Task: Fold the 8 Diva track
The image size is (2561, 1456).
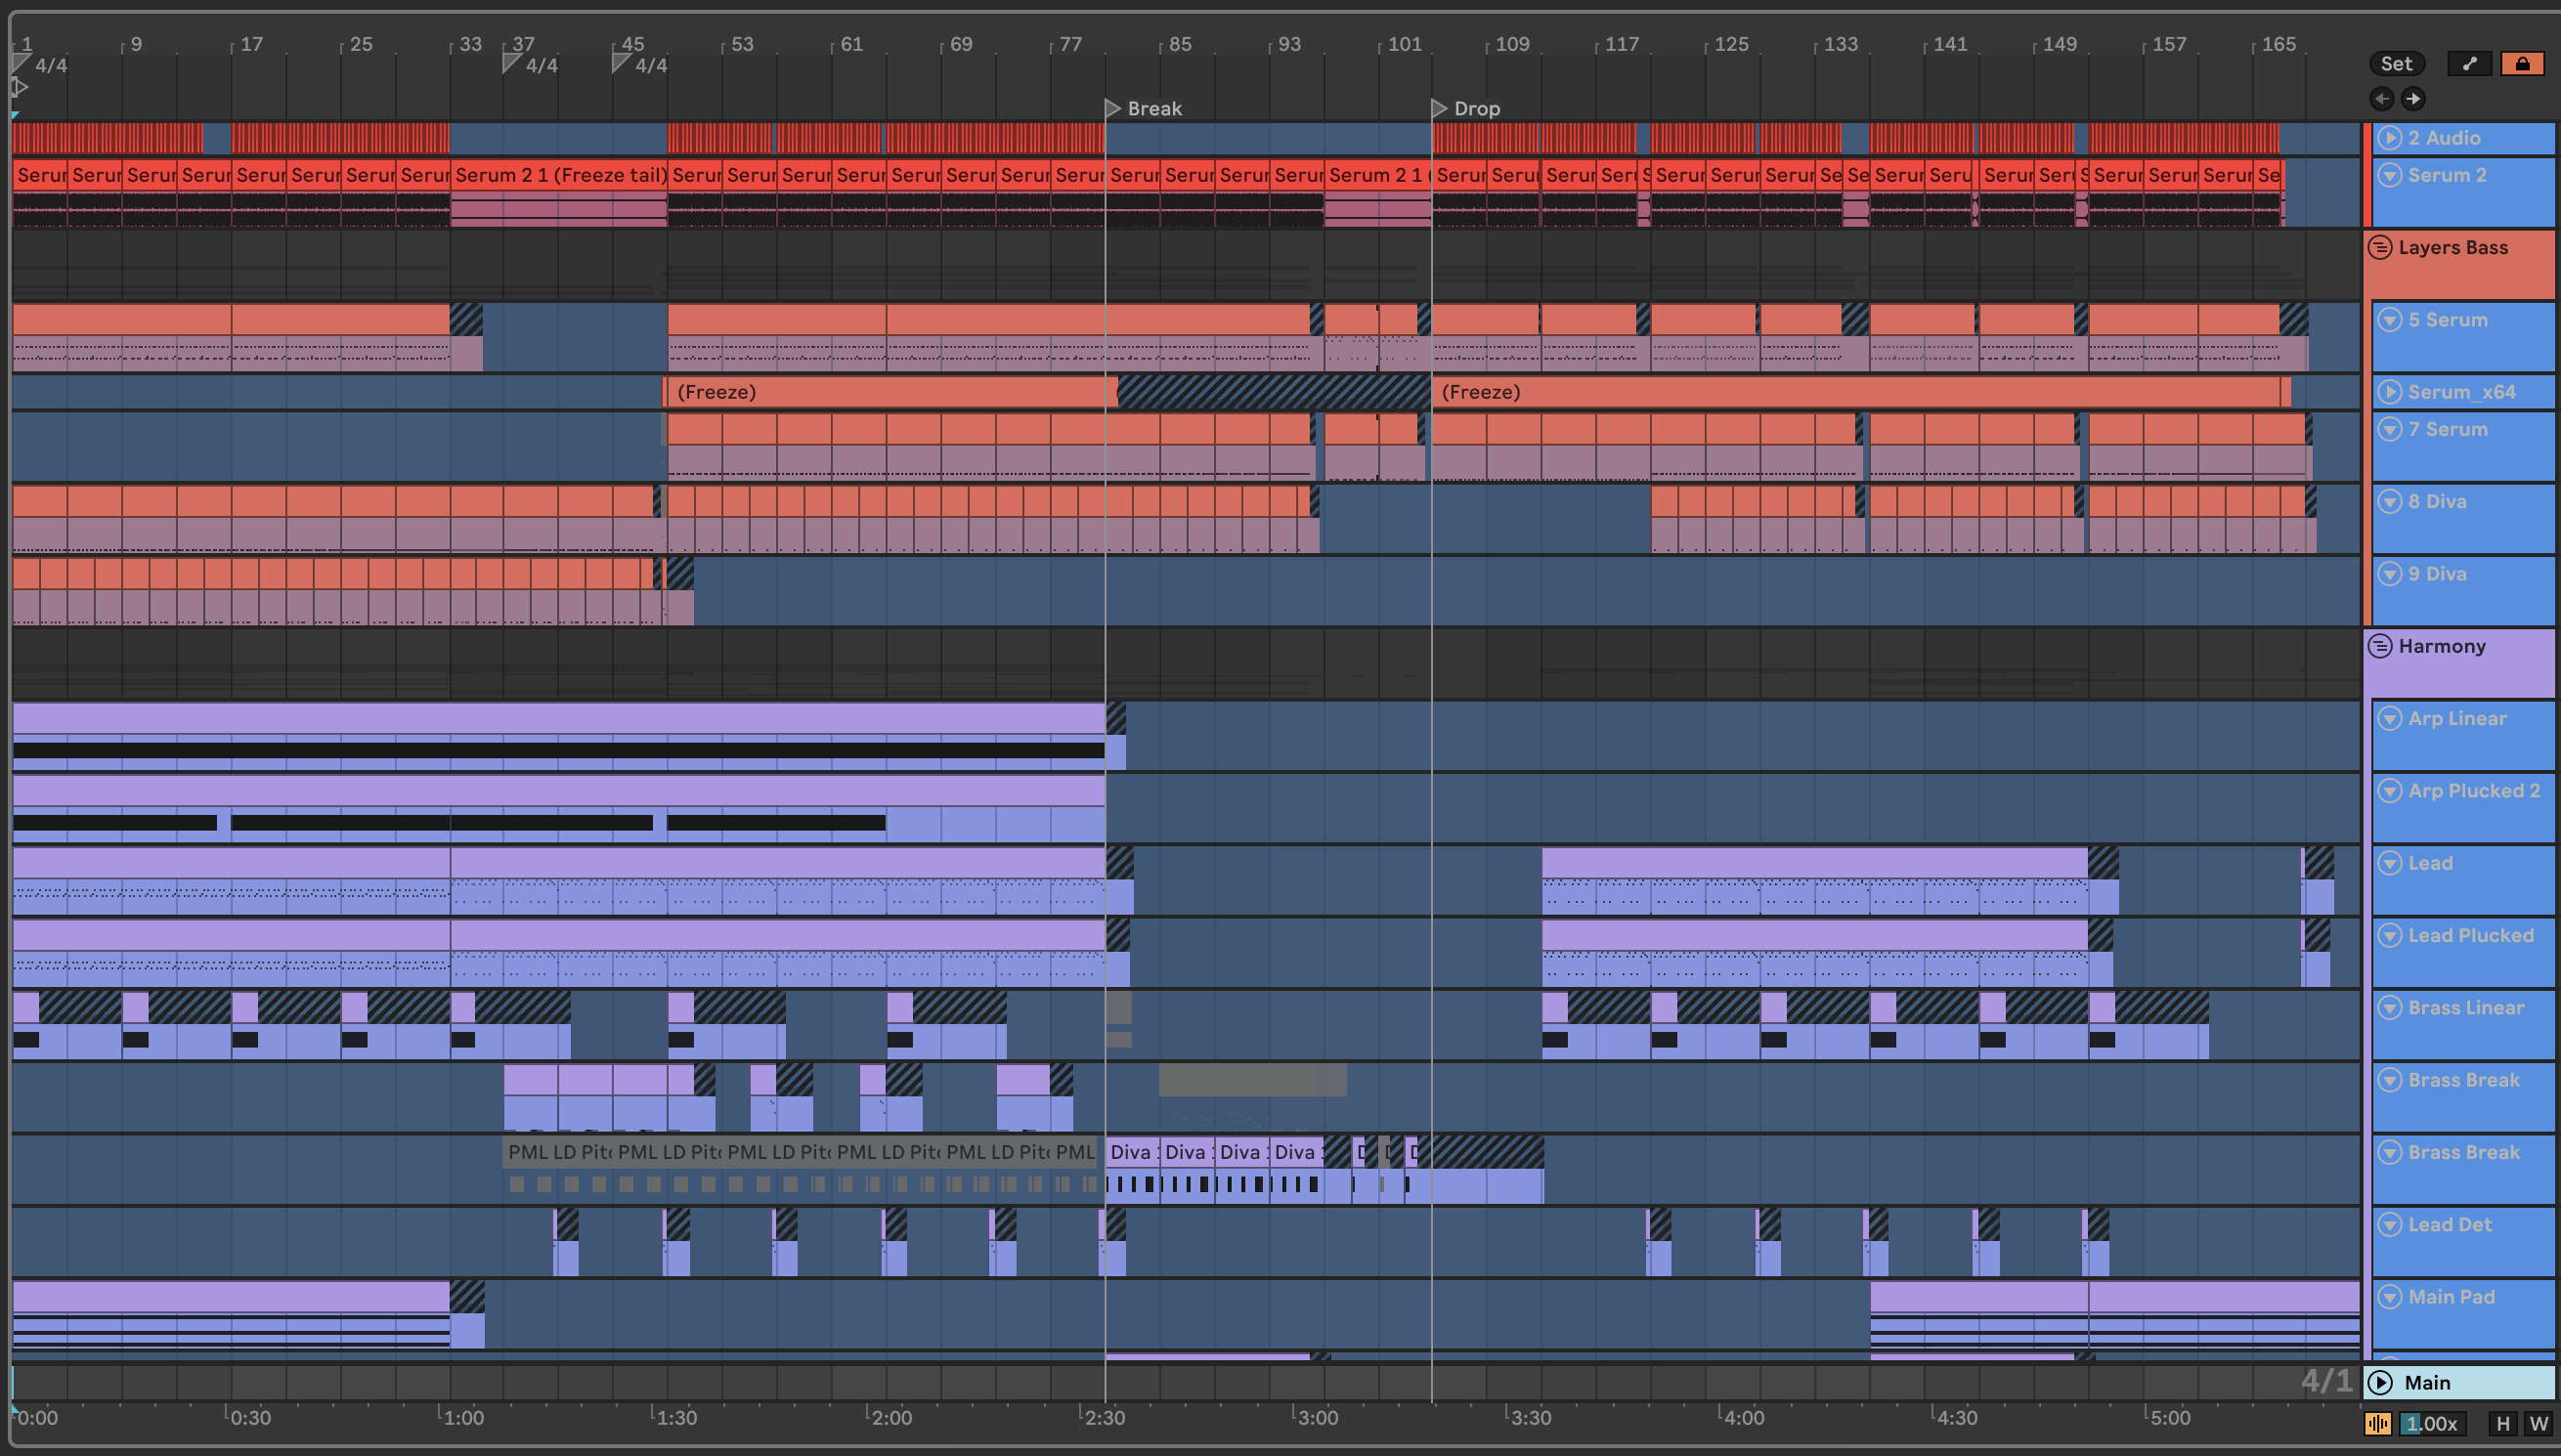Action: pyautogui.click(x=2389, y=501)
